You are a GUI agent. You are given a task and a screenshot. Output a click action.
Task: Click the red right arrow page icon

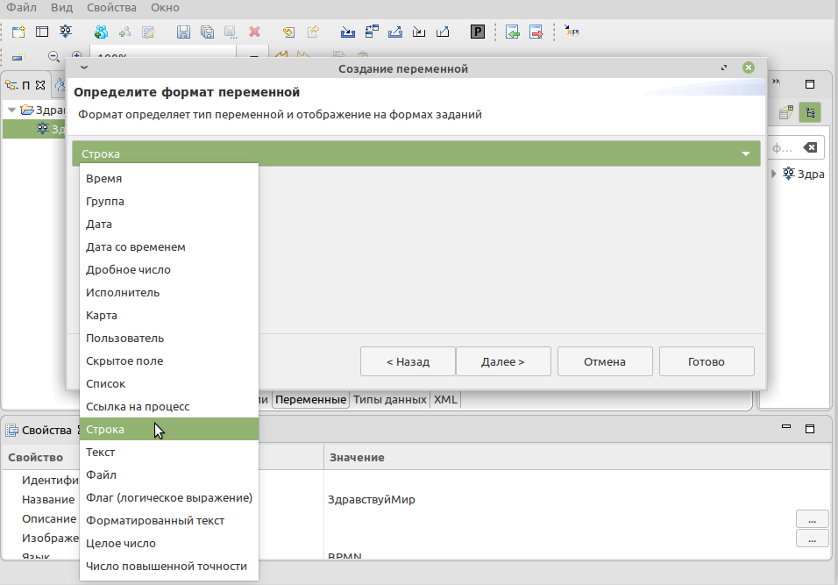536,32
